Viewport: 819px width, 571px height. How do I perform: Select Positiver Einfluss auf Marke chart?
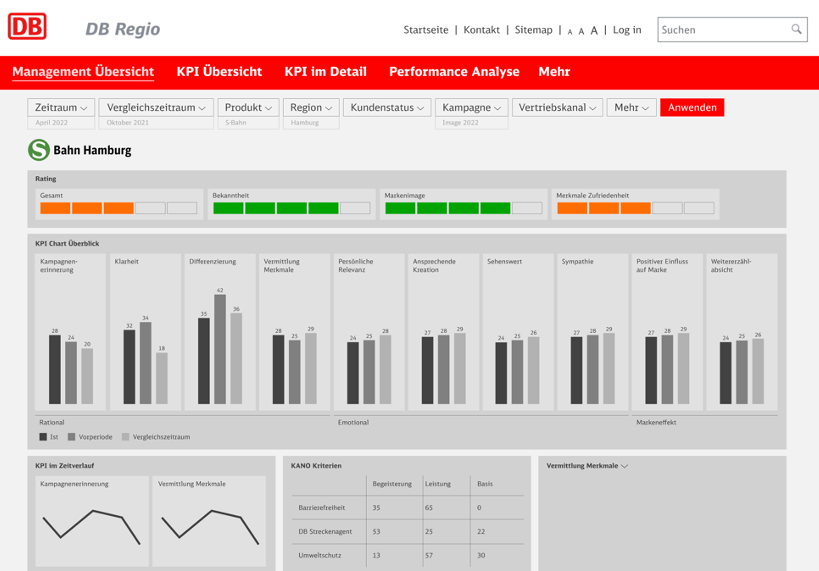(x=667, y=332)
